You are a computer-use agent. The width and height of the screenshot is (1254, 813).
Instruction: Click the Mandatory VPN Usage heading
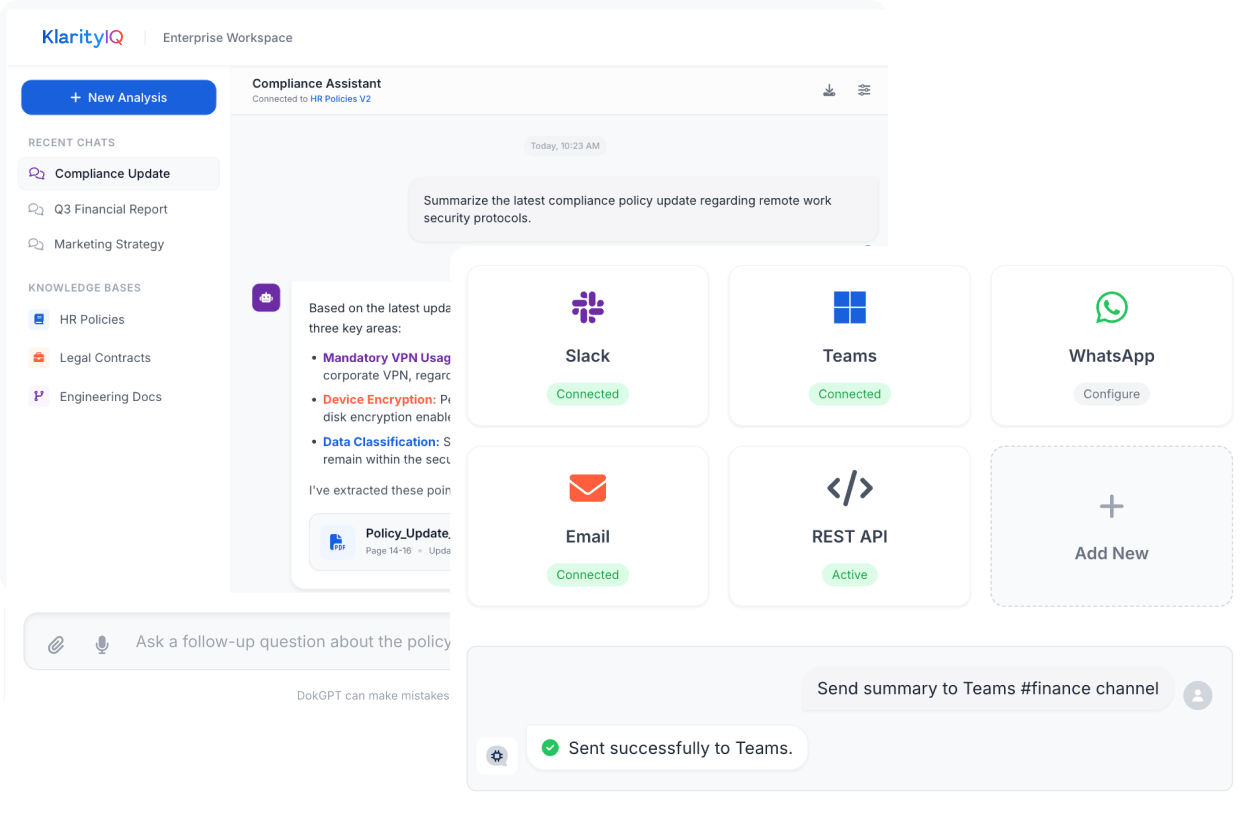coord(387,357)
